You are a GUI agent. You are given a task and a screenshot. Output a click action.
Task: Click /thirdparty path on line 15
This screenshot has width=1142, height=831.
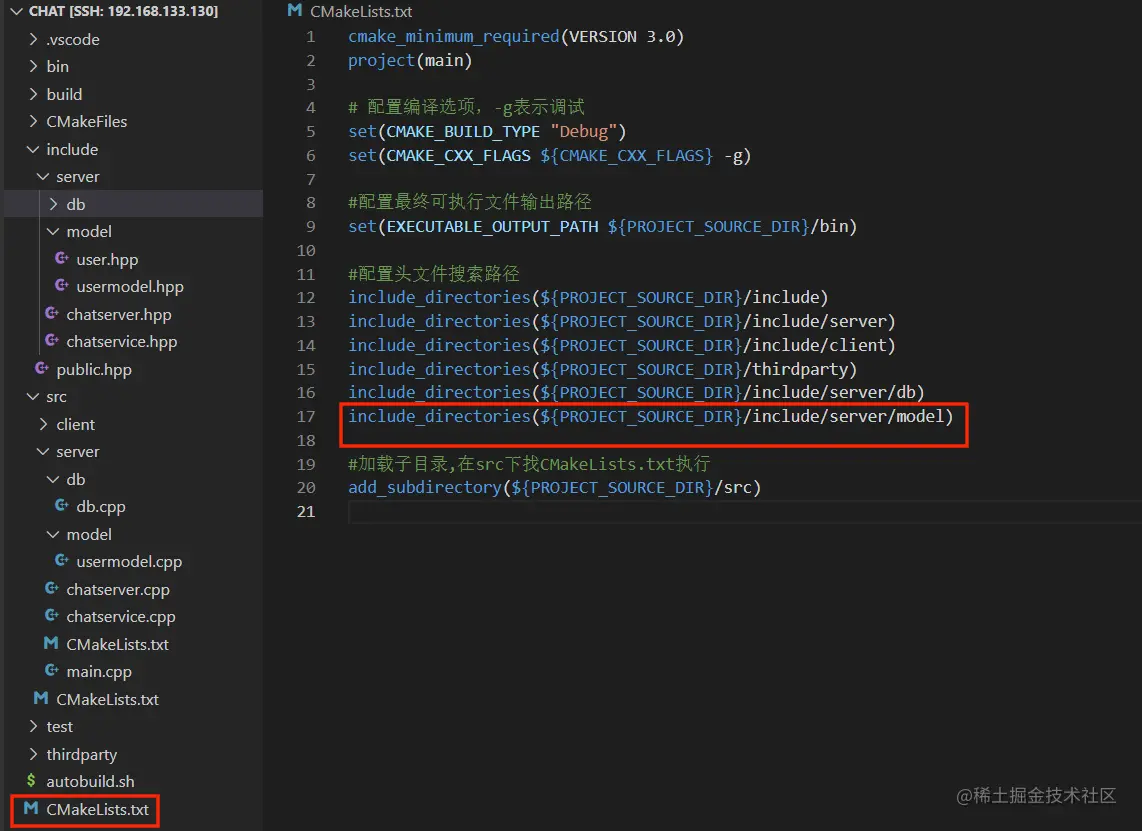coord(795,369)
